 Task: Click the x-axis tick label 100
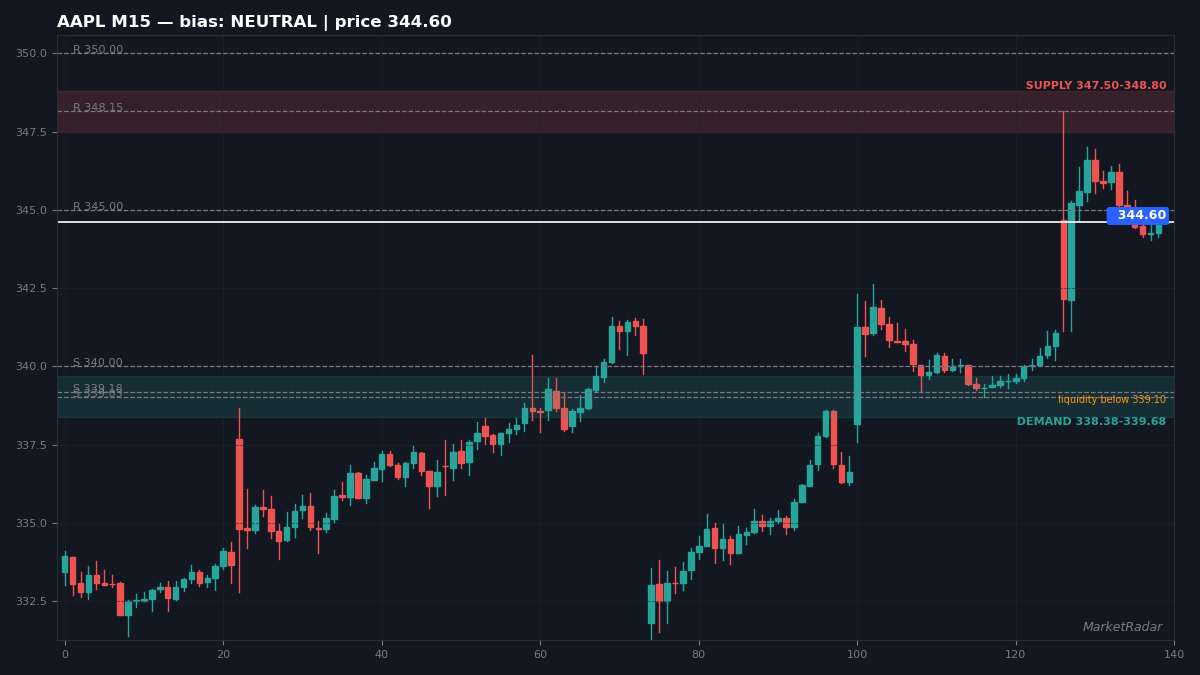[857, 655]
